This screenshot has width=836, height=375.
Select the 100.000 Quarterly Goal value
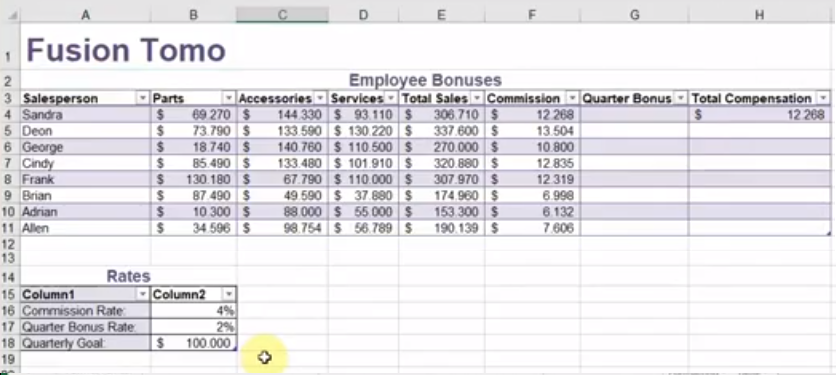(x=194, y=344)
